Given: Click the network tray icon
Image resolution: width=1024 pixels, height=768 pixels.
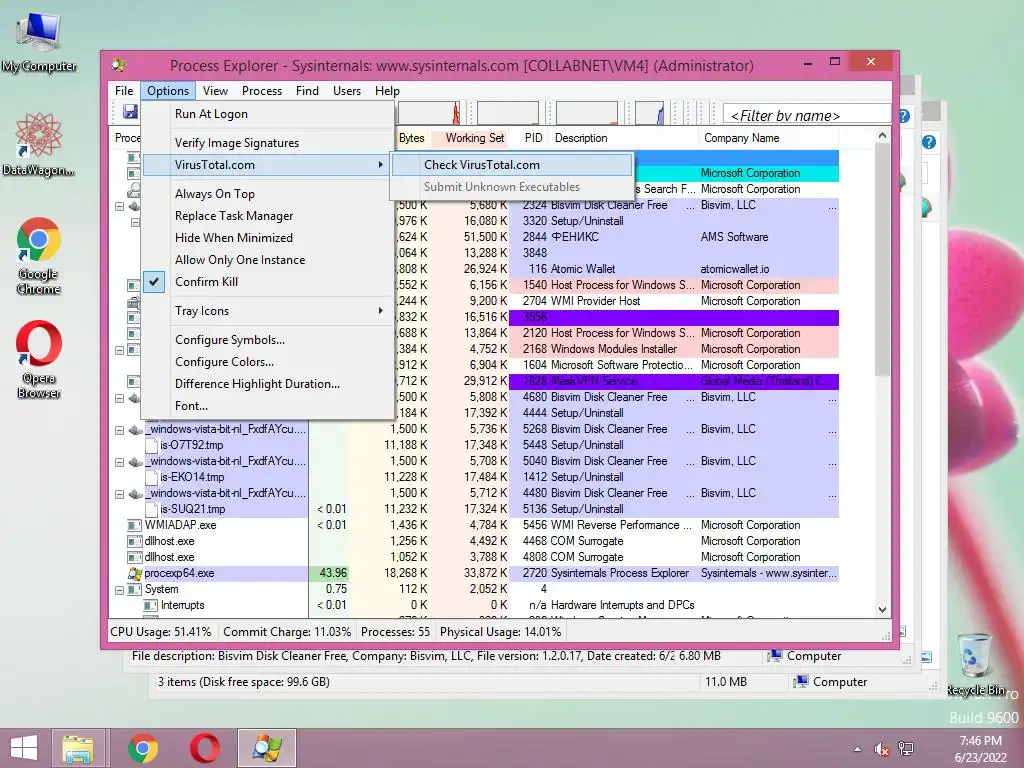Looking at the screenshot, I should (x=906, y=749).
